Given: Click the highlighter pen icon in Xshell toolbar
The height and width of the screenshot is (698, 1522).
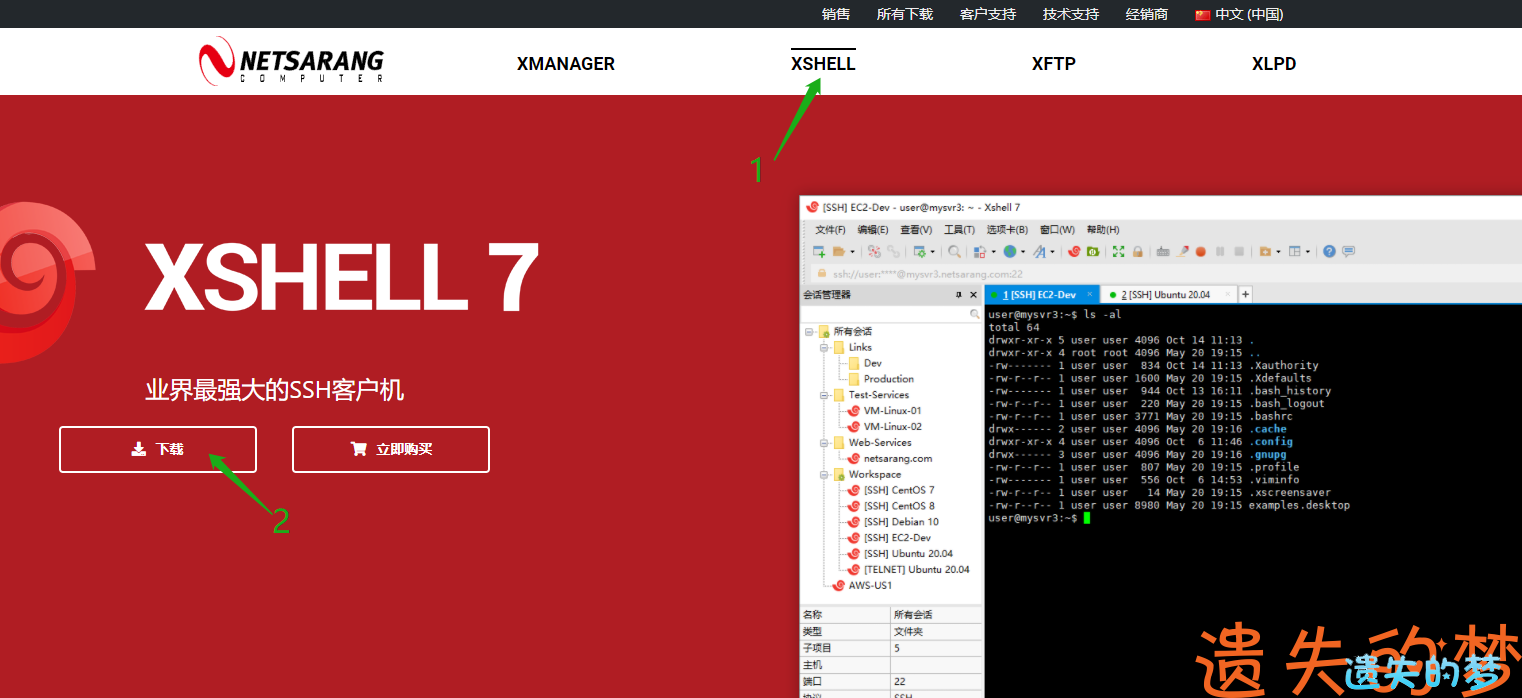Looking at the screenshot, I should 1182,251.
